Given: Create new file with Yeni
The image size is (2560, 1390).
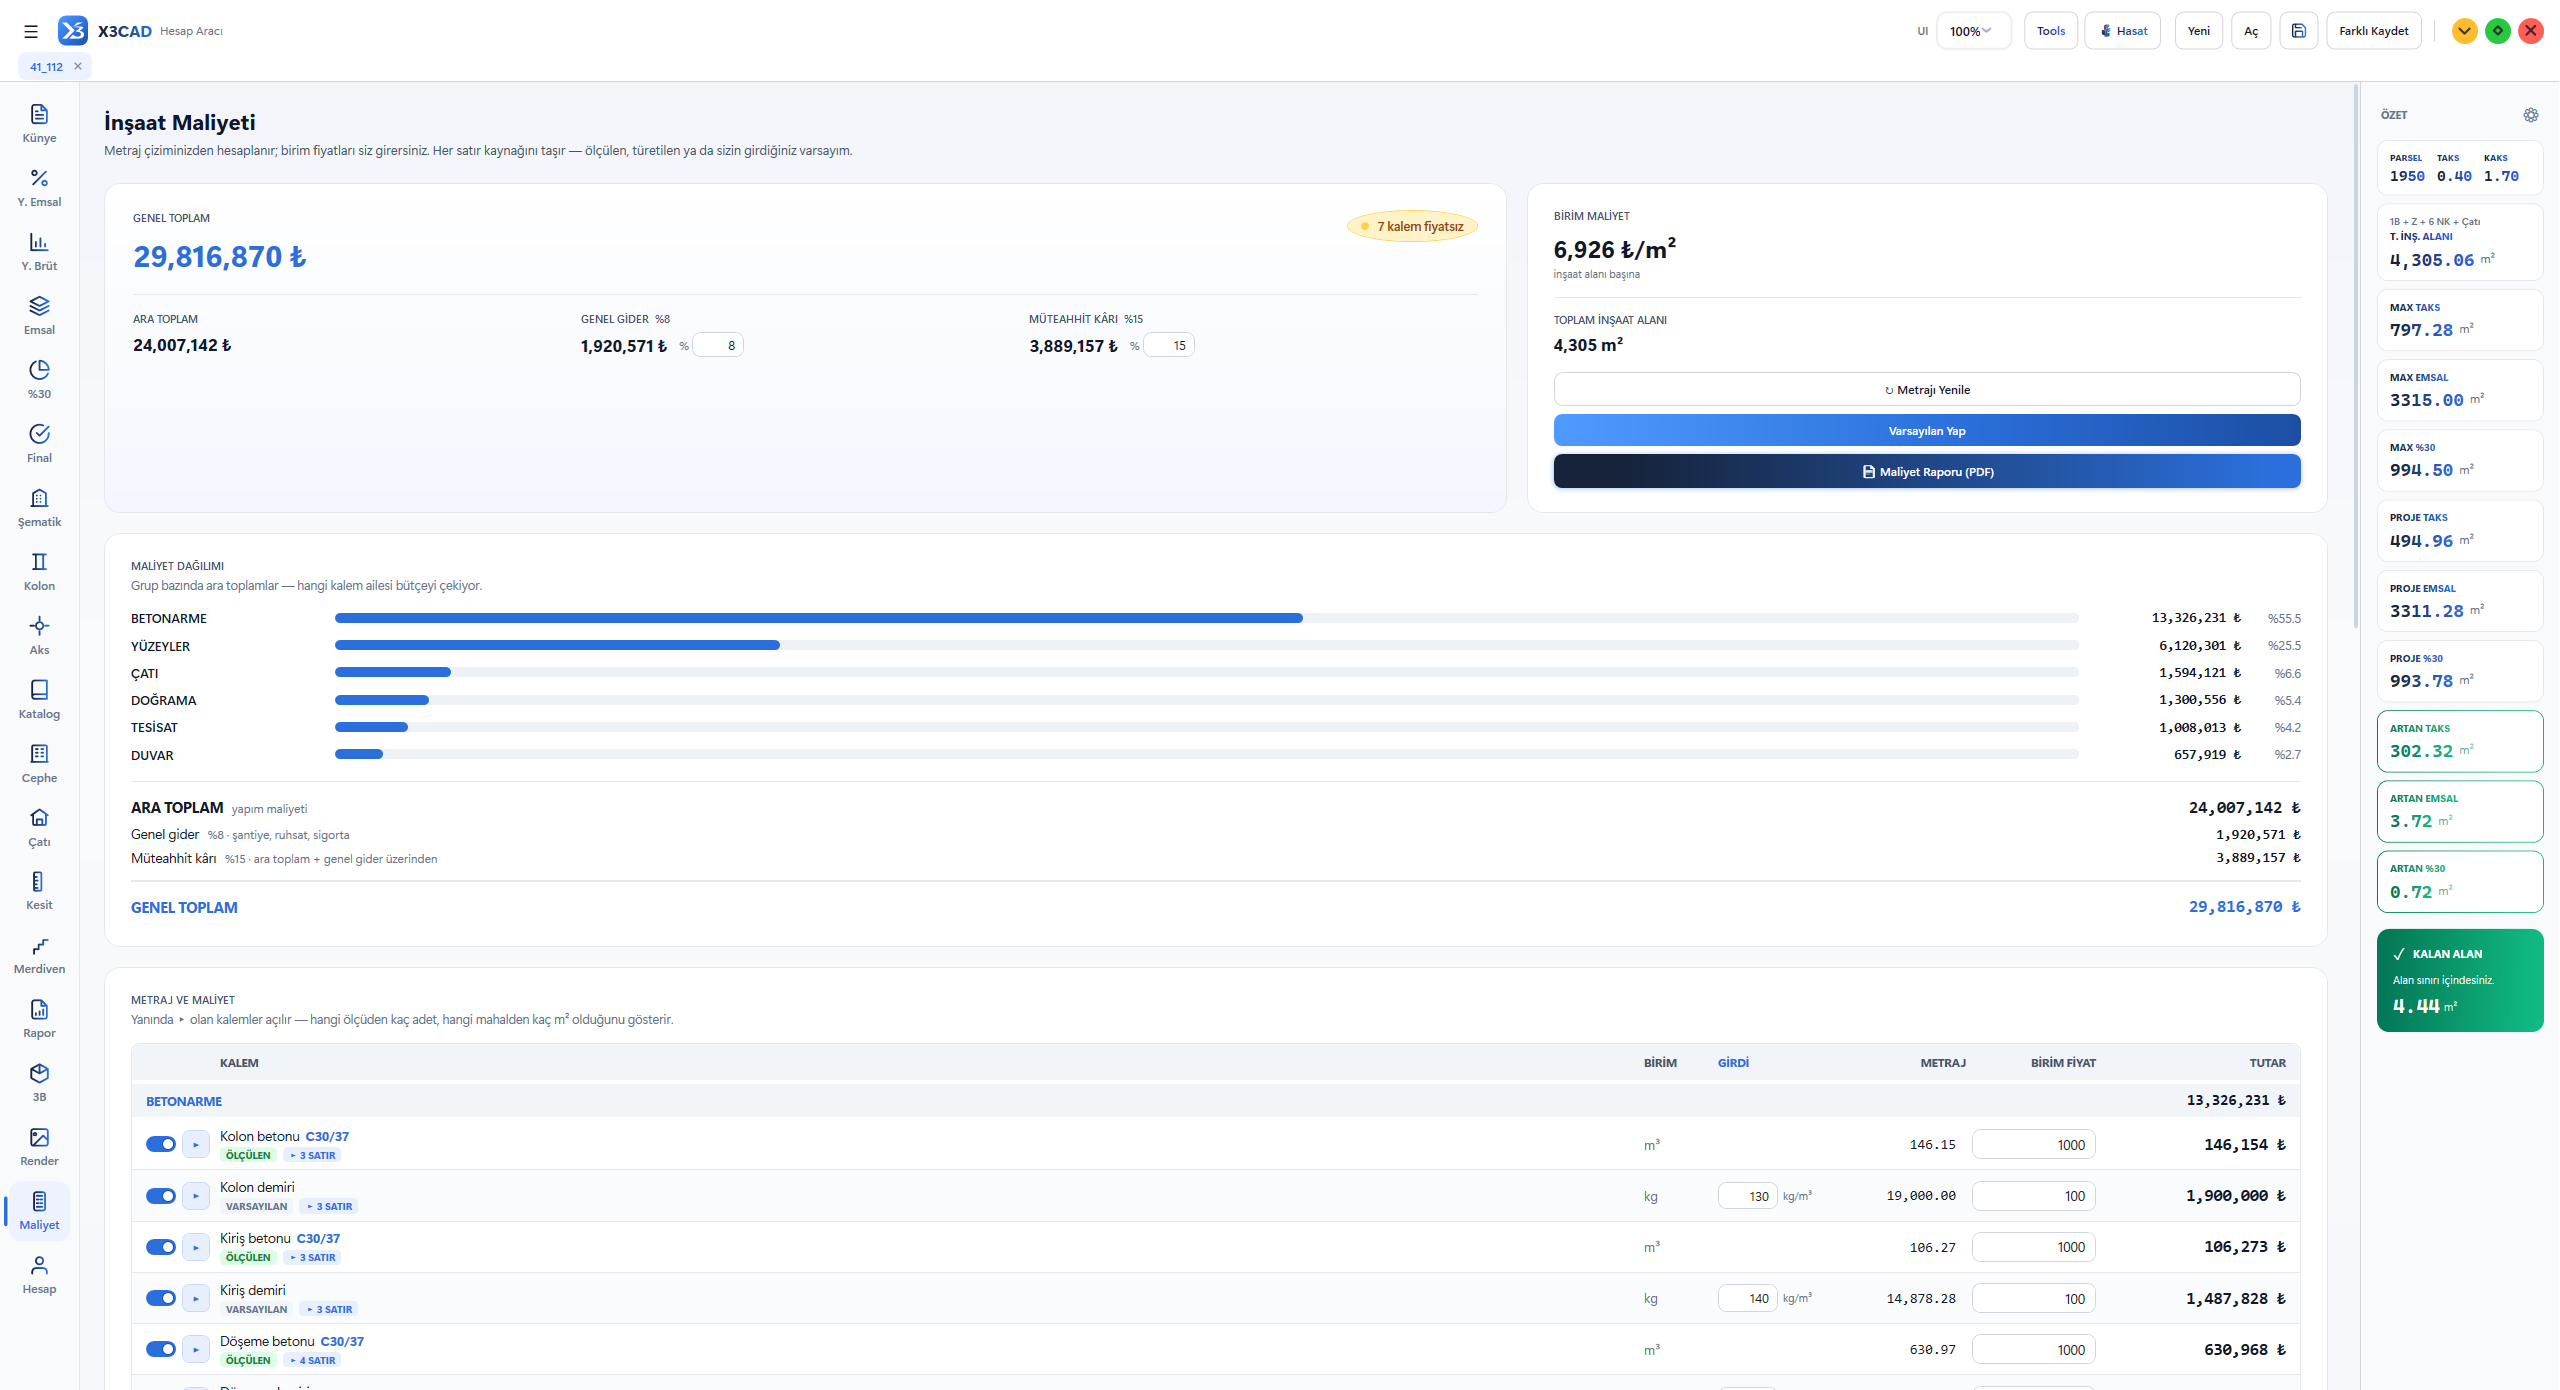Looking at the screenshot, I should click(x=2199, y=31).
